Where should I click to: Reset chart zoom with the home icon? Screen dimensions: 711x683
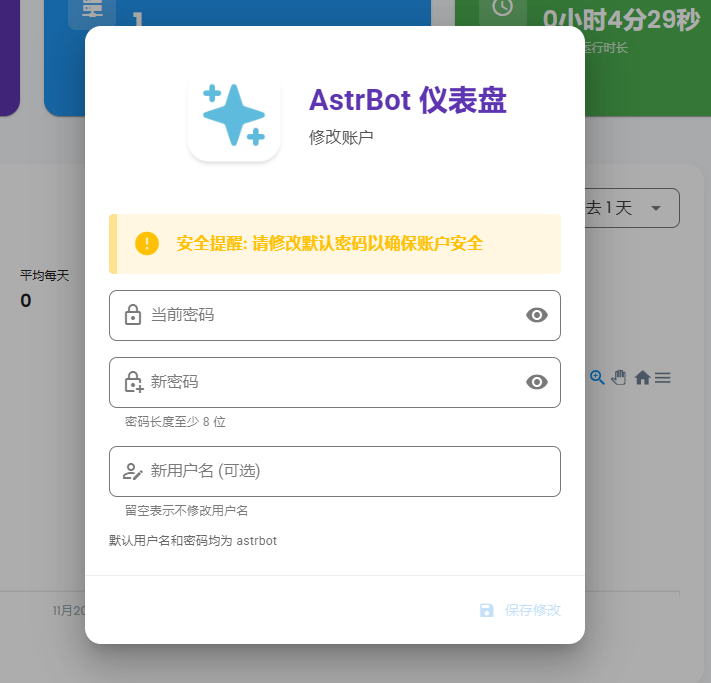click(x=642, y=377)
